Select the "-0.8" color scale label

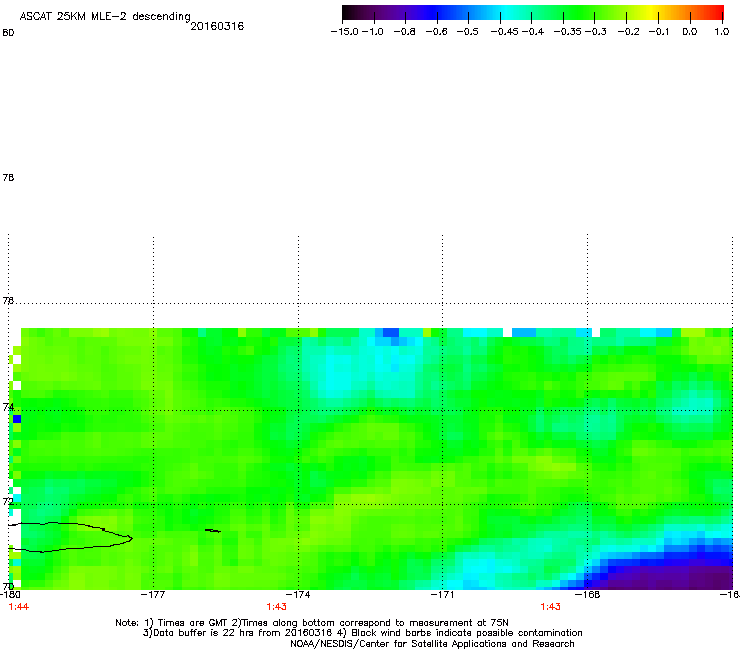point(404,32)
